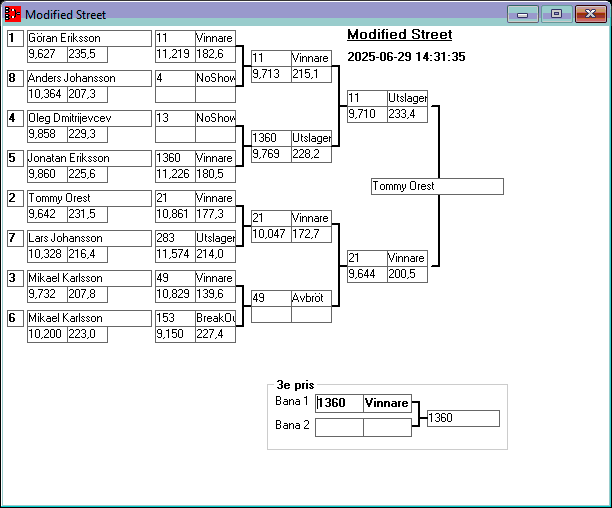612x508 pixels.
Task: Click seed number 8 box
Action: coord(15,78)
